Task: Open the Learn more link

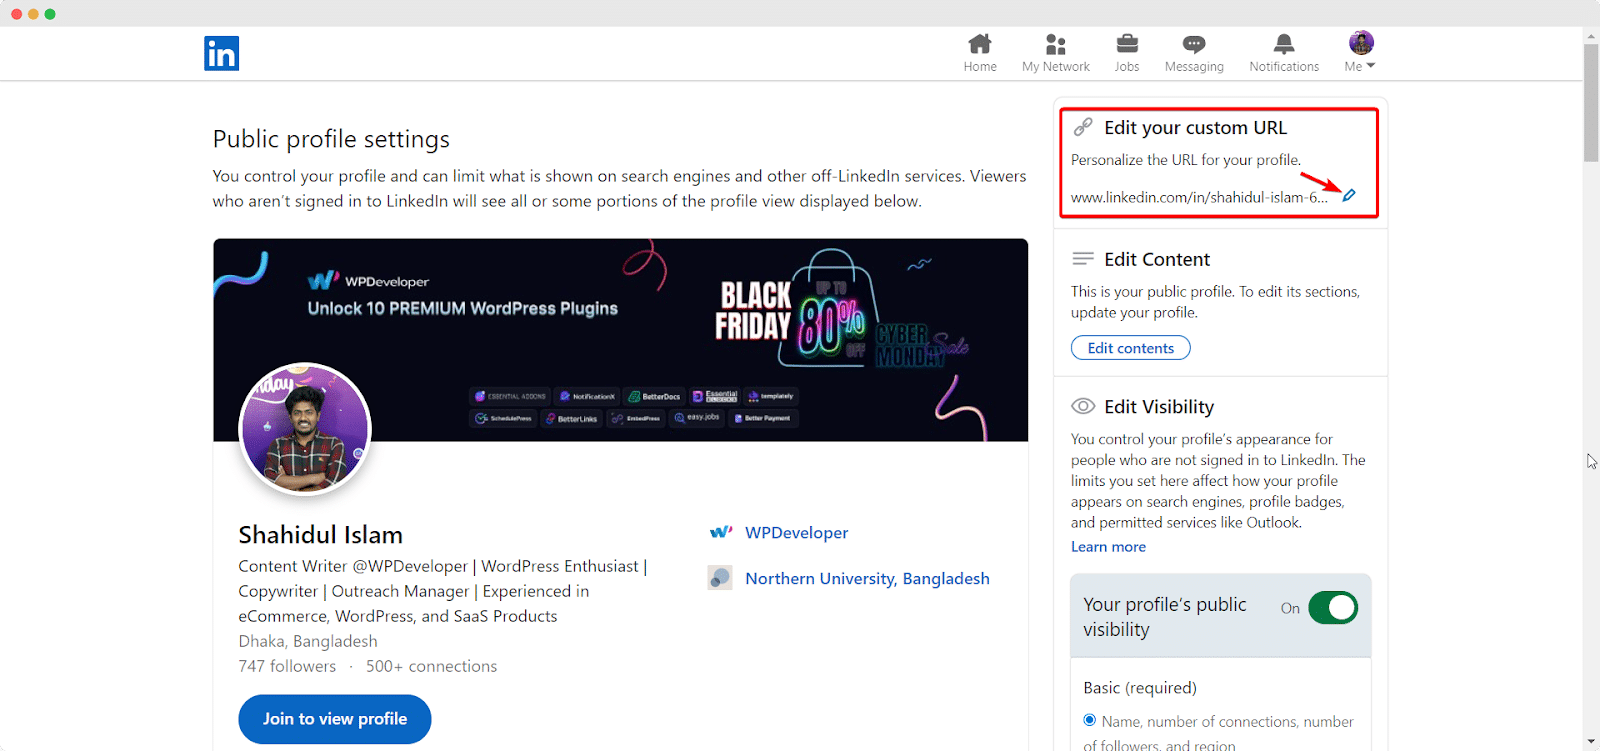Action: pos(1108,547)
